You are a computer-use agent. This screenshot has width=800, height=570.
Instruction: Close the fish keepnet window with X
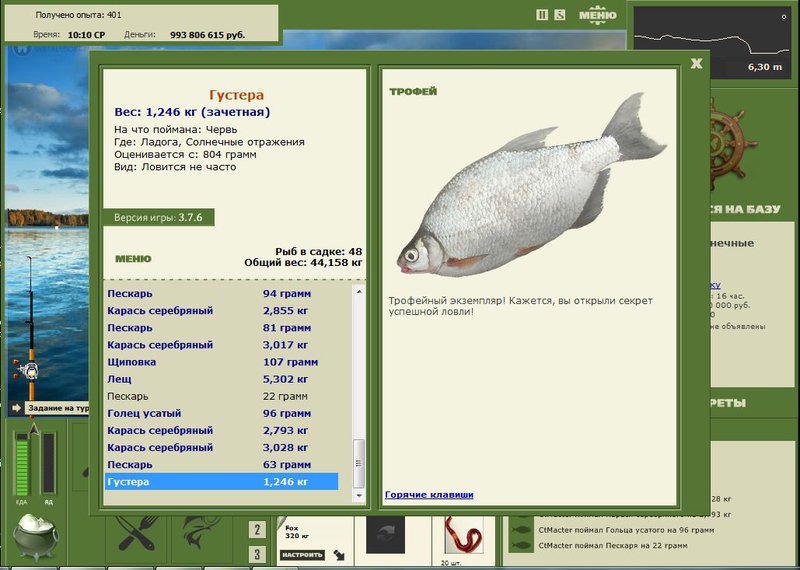coord(696,63)
